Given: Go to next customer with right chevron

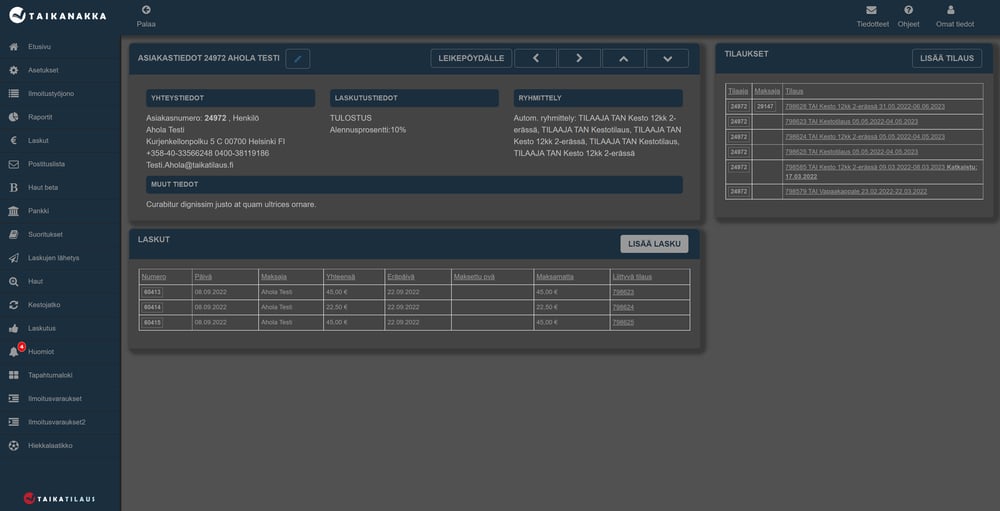Looking at the screenshot, I should [x=579, y=58].
